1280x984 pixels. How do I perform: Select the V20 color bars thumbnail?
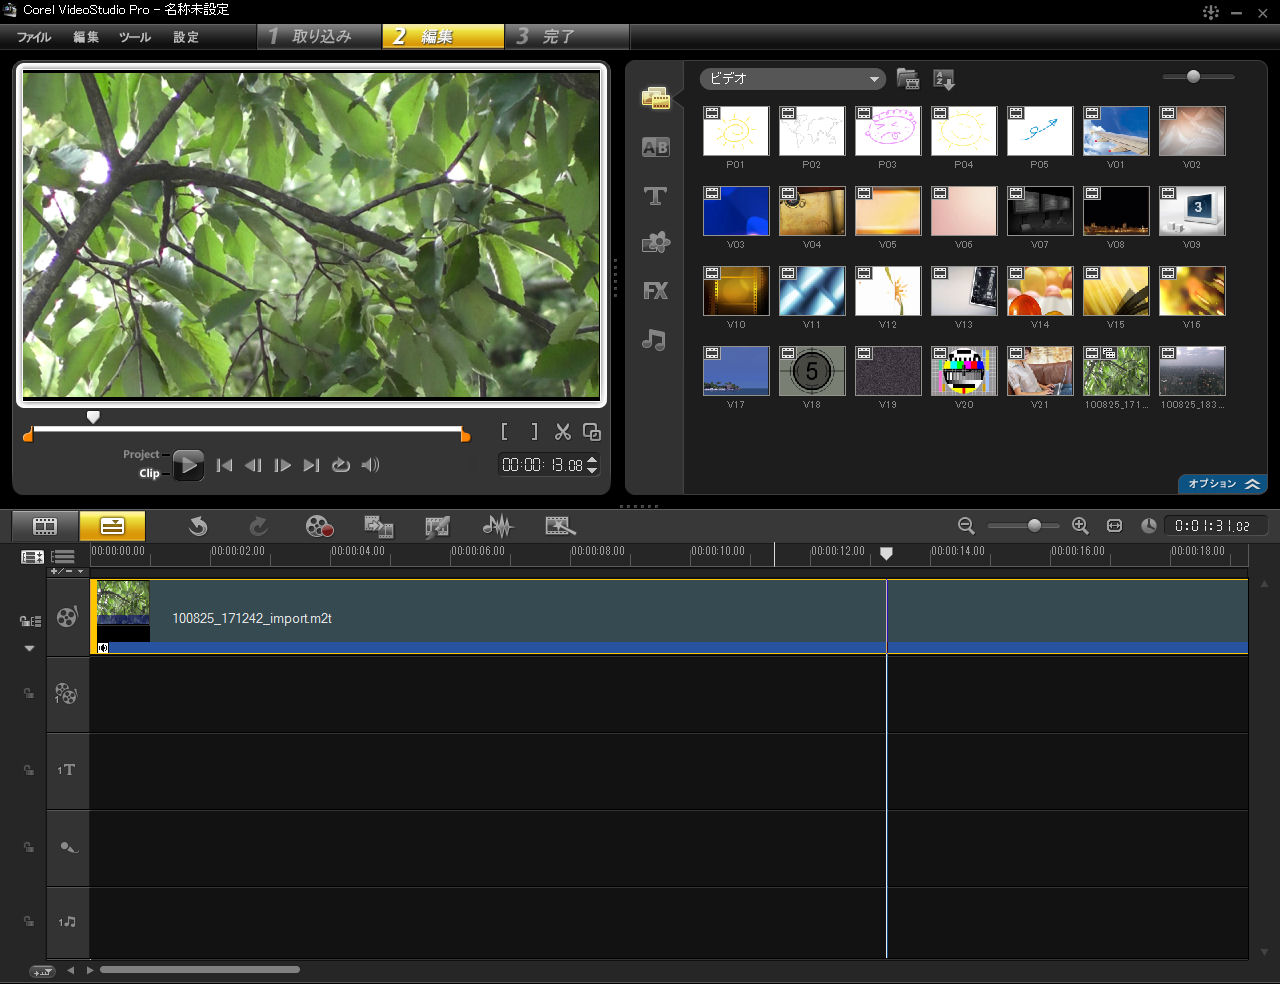click(964, 371)
